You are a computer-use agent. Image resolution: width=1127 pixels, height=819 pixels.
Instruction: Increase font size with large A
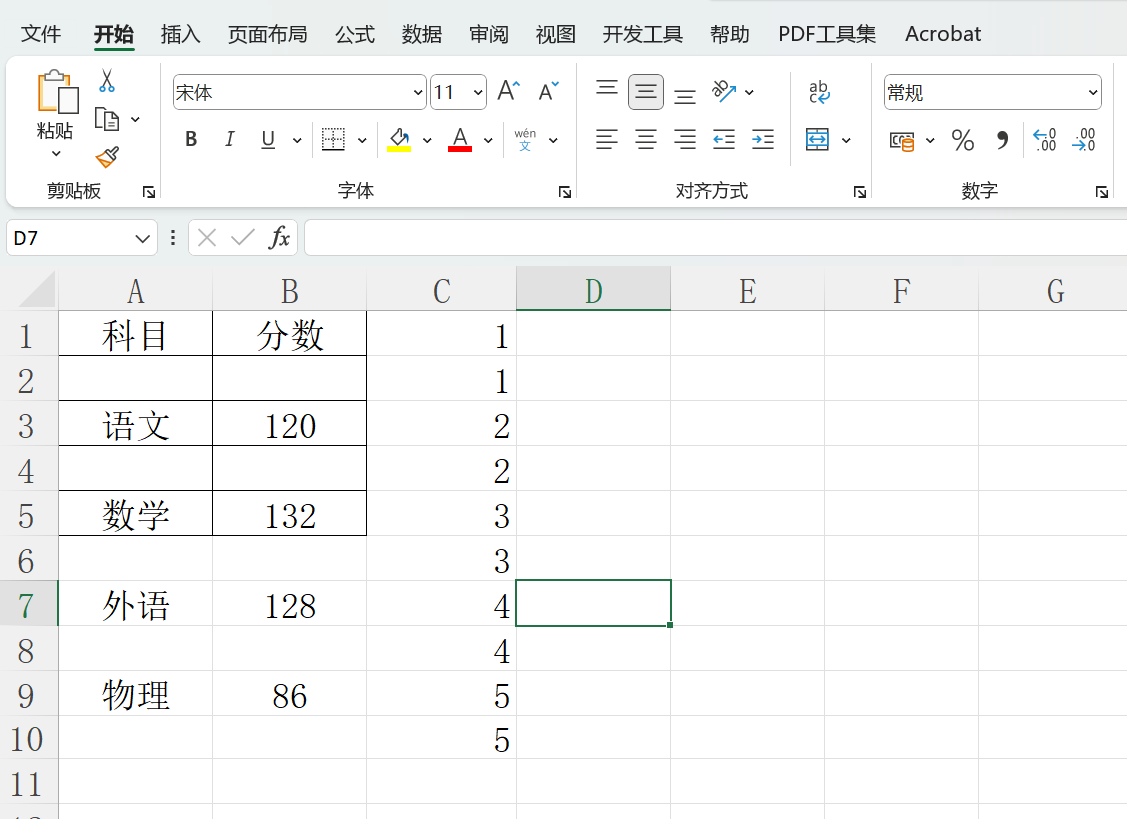click(x=509, y=91)
